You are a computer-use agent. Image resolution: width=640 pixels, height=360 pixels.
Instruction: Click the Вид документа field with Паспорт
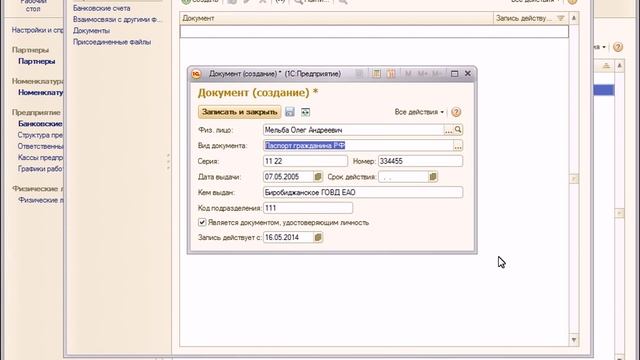coord(358,145)
